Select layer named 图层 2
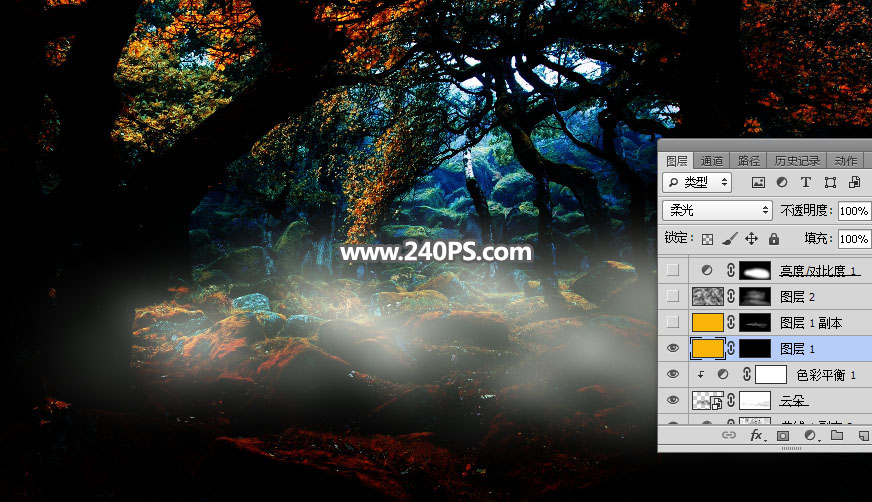 tap(797, 297)
